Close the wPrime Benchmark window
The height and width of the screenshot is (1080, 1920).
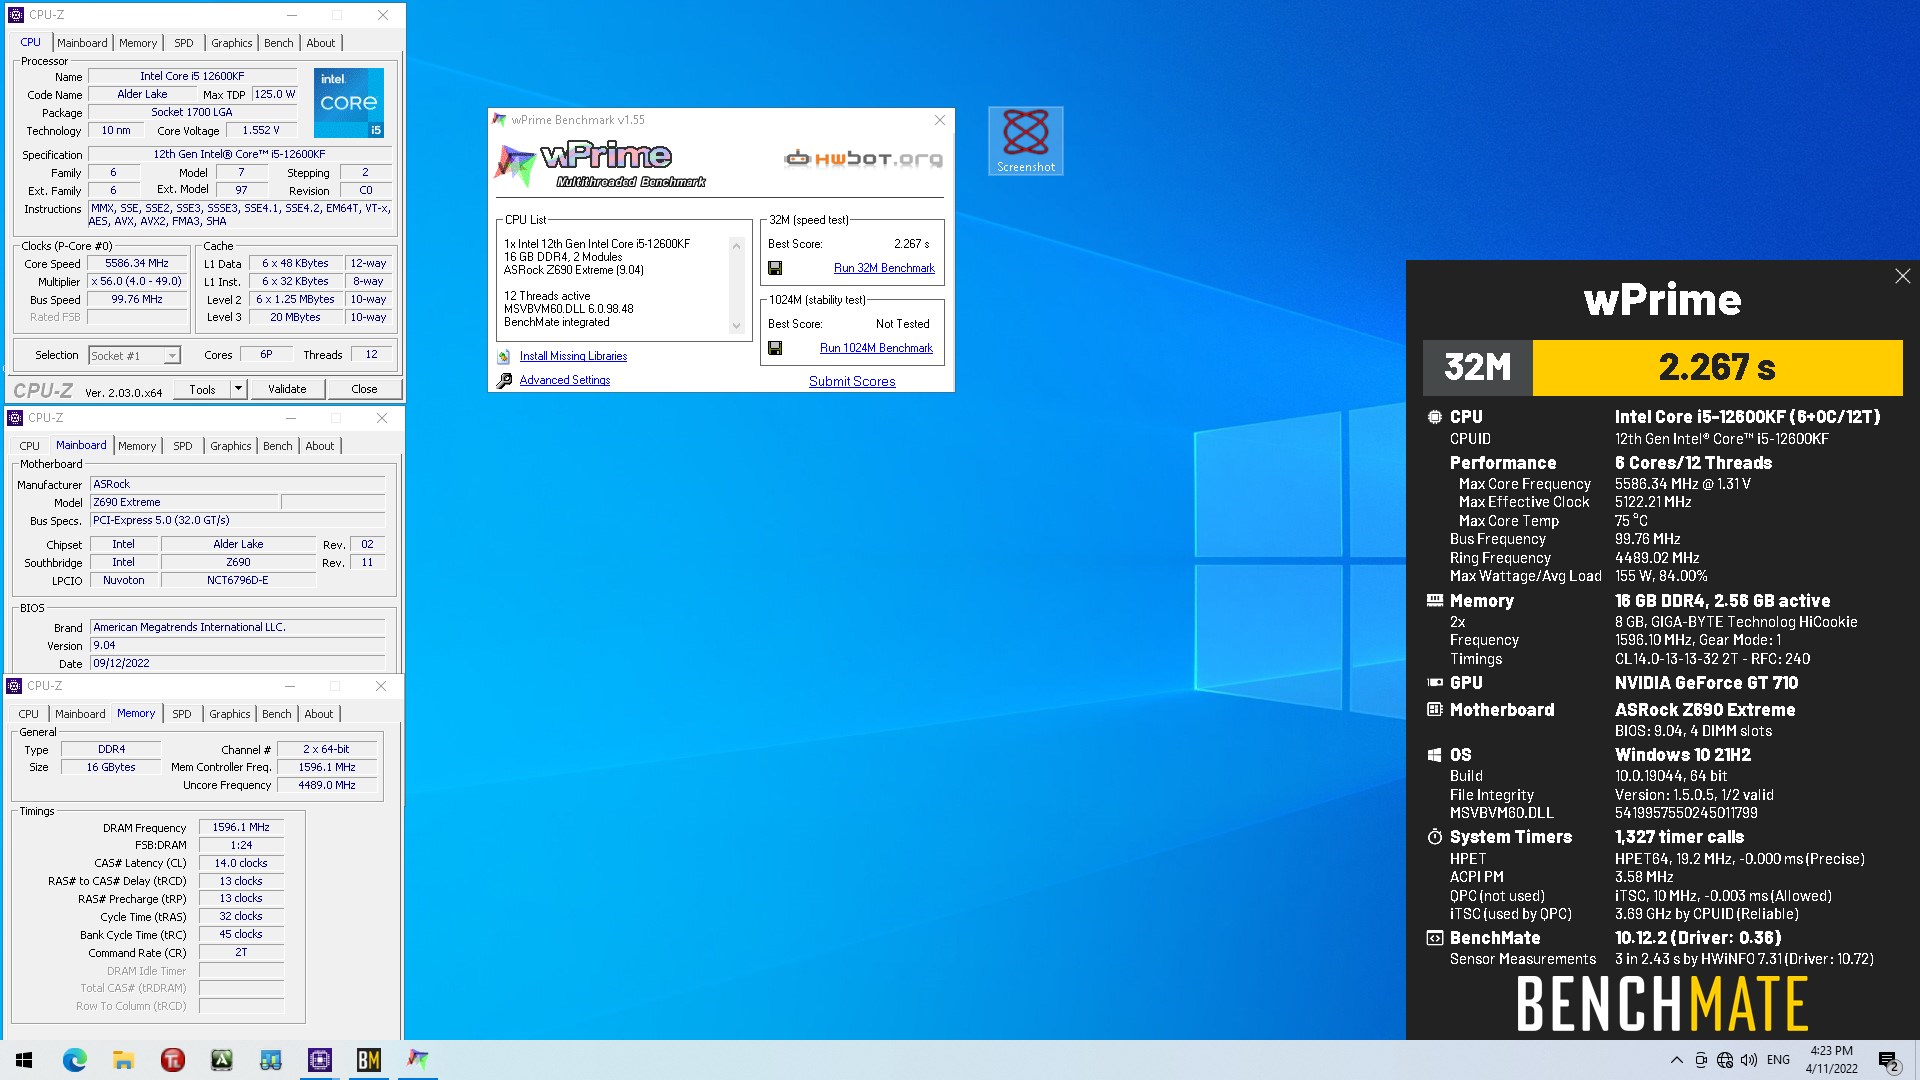click(939, 120)
